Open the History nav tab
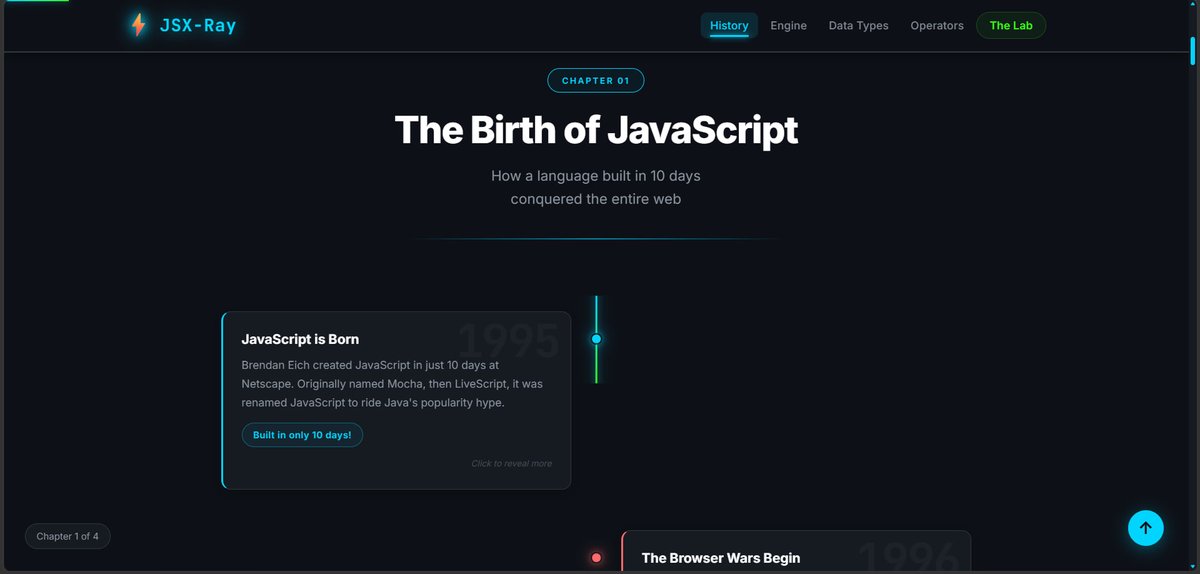The width and height of the screenshot is (1200, 574). [x=729, y=26]
